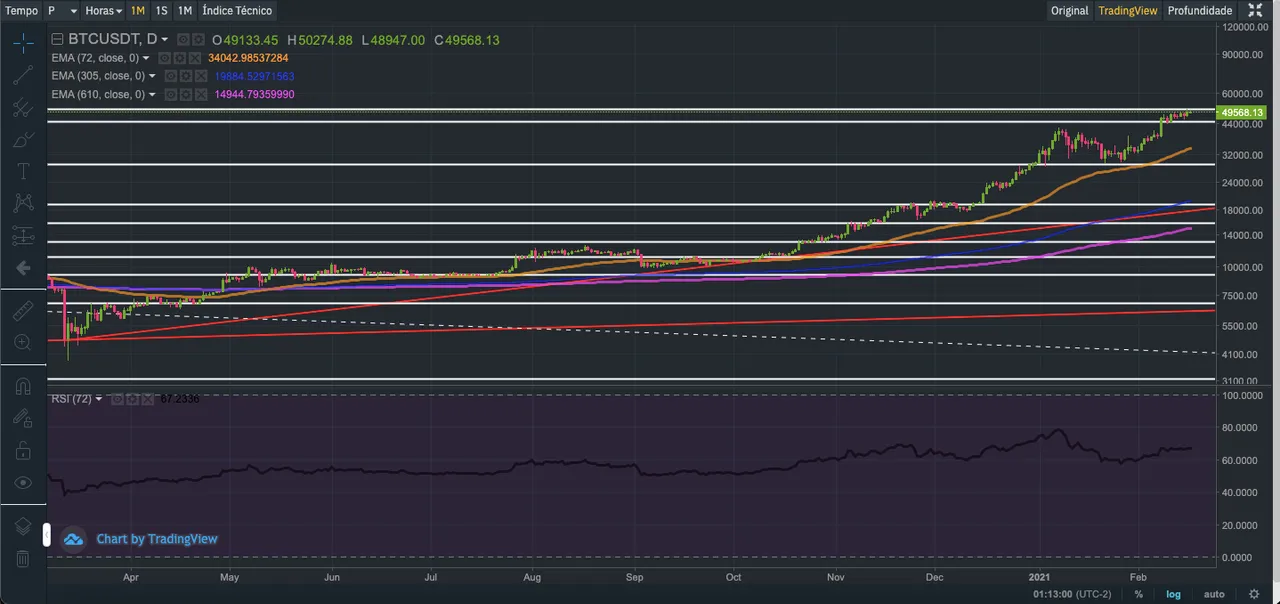Expand the EMA (305, close, 0) dropdown arrow
1280x604 pixels.
tap(152, 76)
